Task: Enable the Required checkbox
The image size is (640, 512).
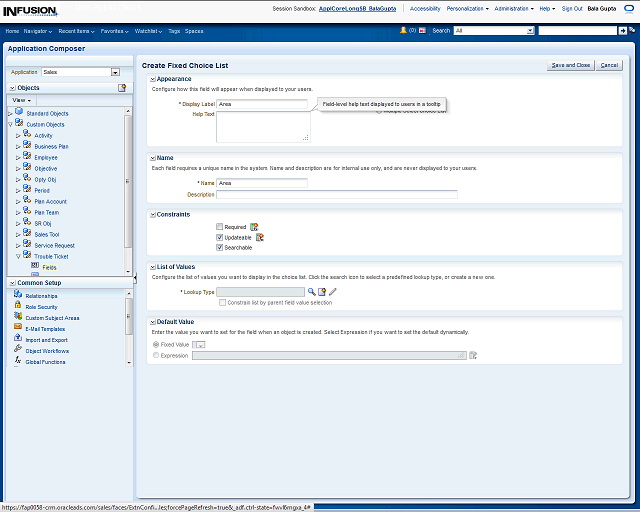Action: (219, 227)
